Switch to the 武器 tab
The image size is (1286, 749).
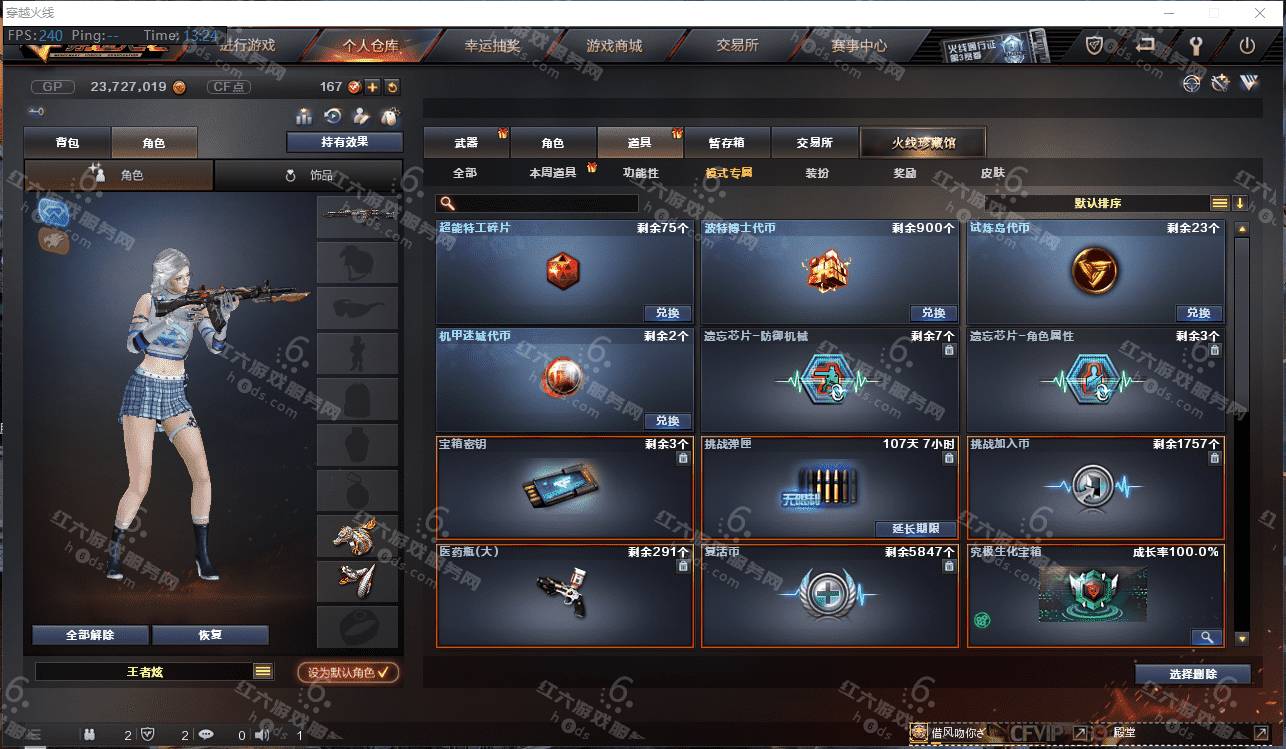(466, 143)
